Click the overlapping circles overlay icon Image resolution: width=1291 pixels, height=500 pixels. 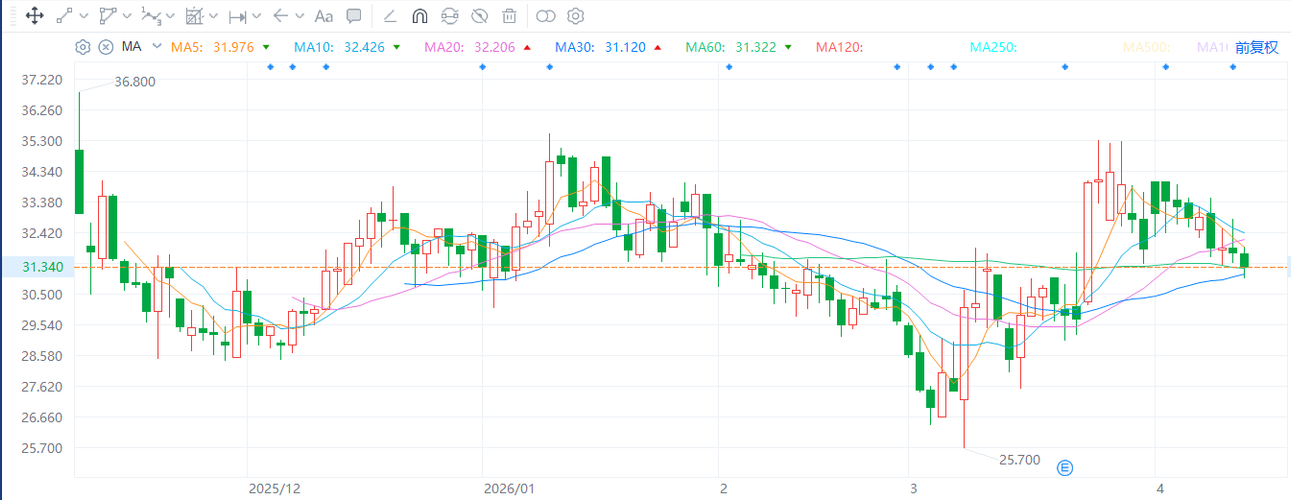pos(545,16)
